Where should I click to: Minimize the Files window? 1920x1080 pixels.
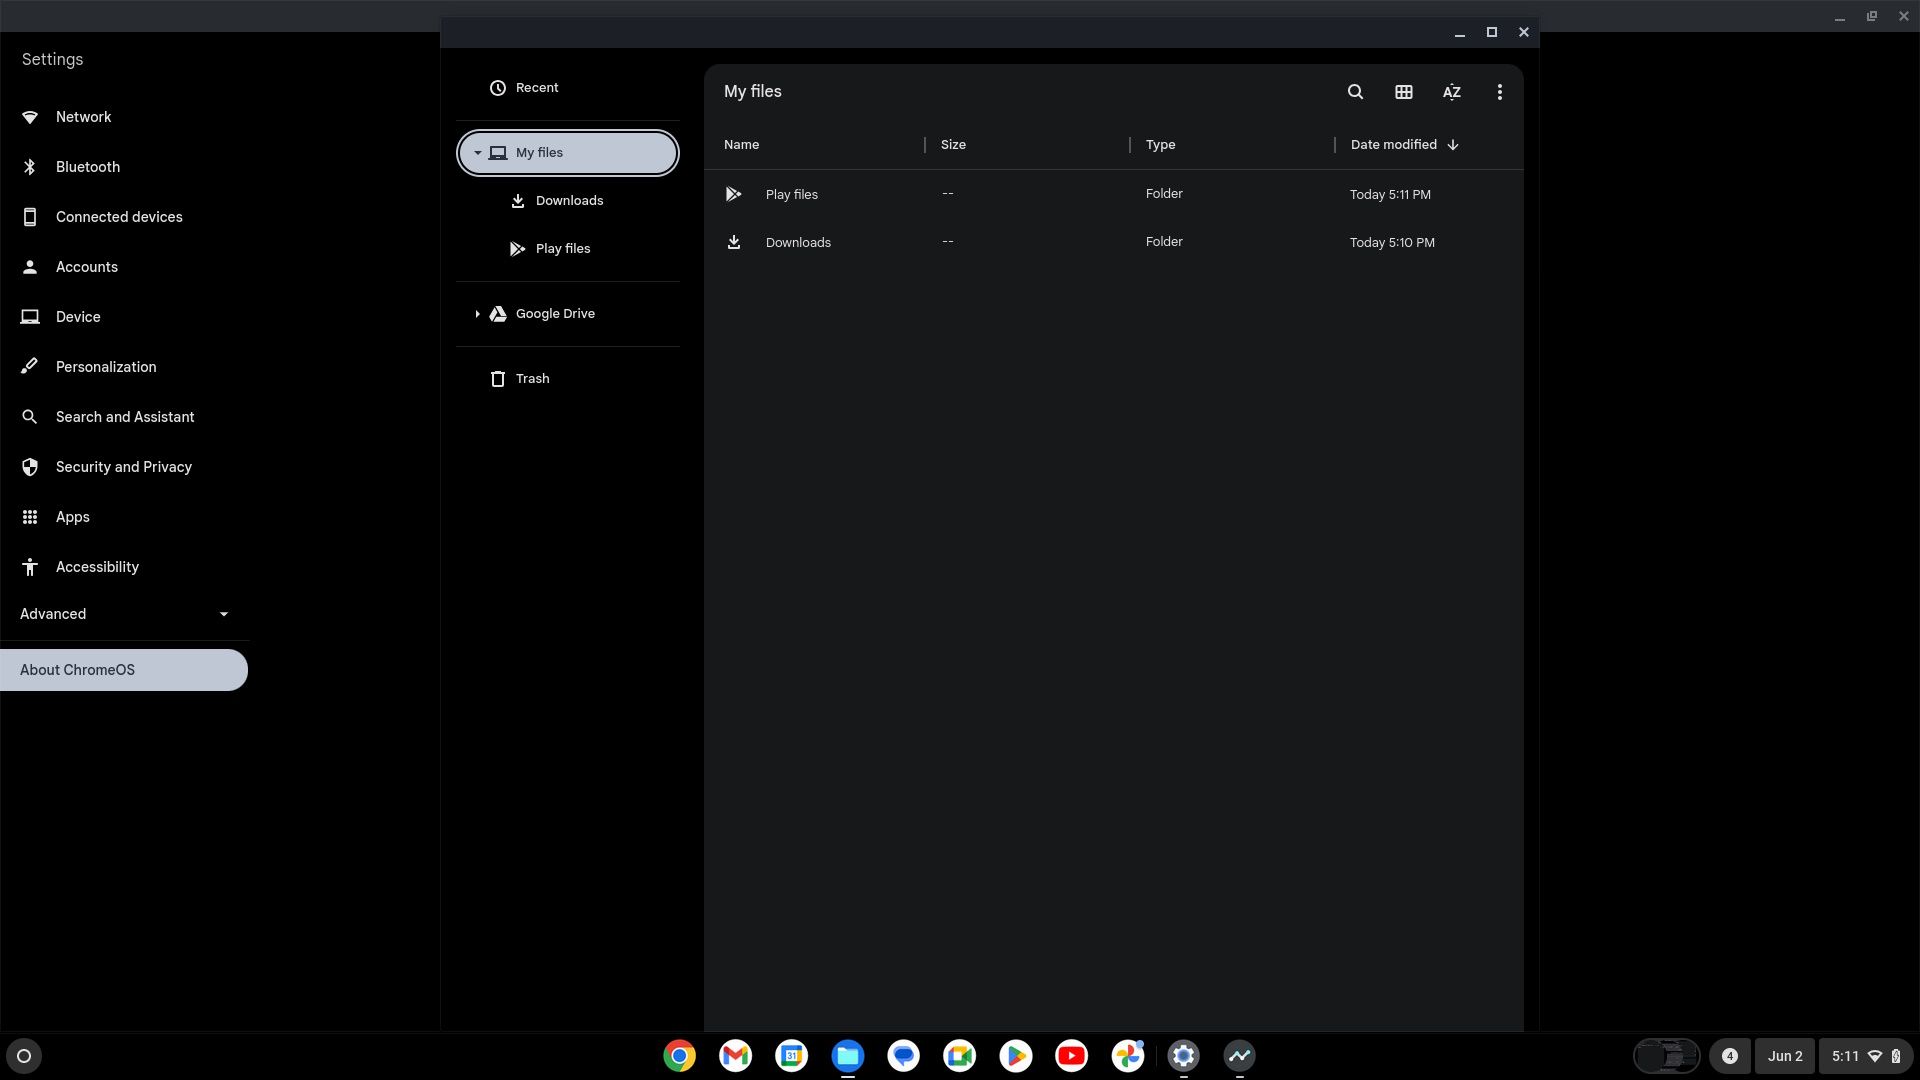coord(1460,33)
